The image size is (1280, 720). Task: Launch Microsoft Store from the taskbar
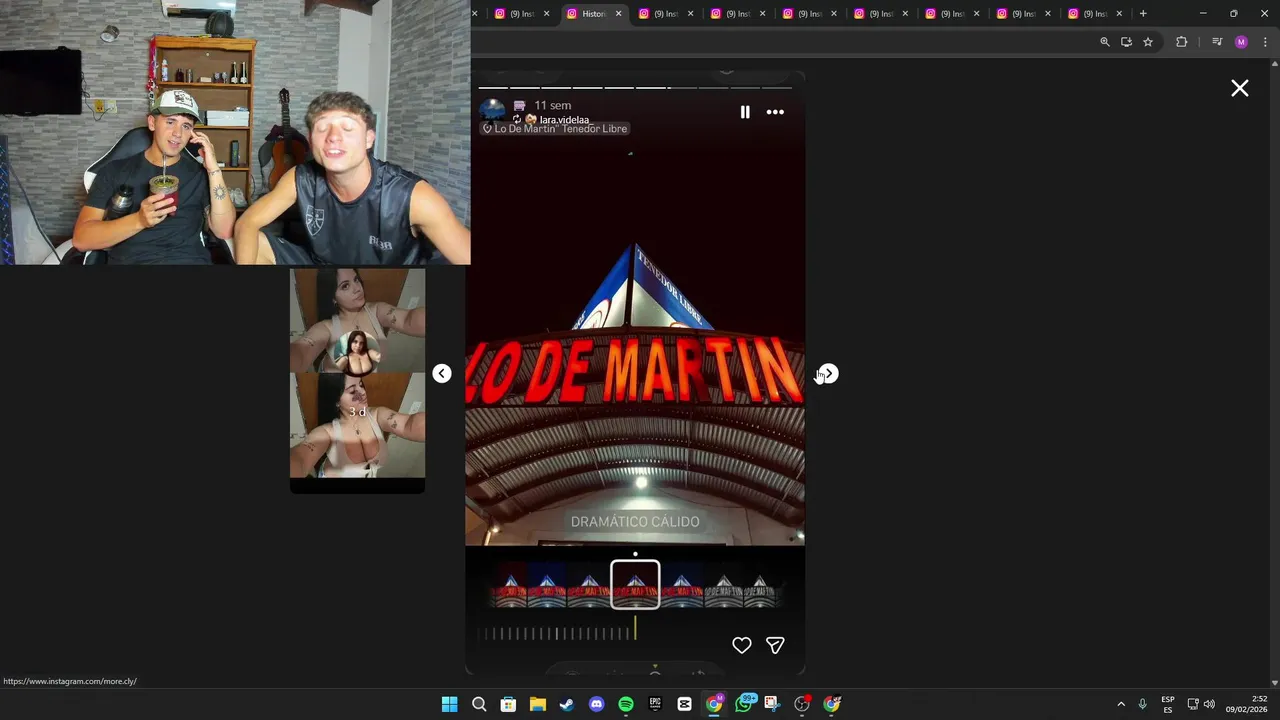(508, 704)
